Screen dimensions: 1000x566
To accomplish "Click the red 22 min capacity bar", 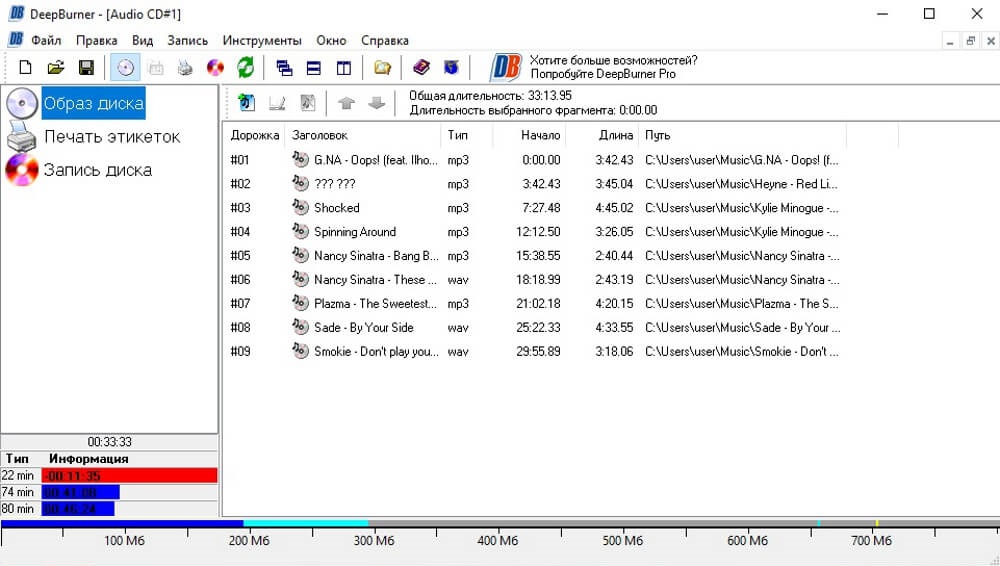I will 129,475.
